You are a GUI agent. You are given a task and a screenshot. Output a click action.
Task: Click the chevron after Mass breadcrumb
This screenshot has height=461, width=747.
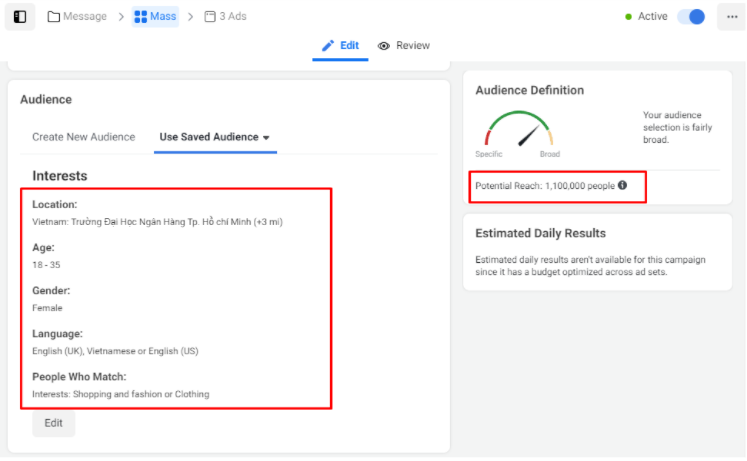[x=191, y=17]
